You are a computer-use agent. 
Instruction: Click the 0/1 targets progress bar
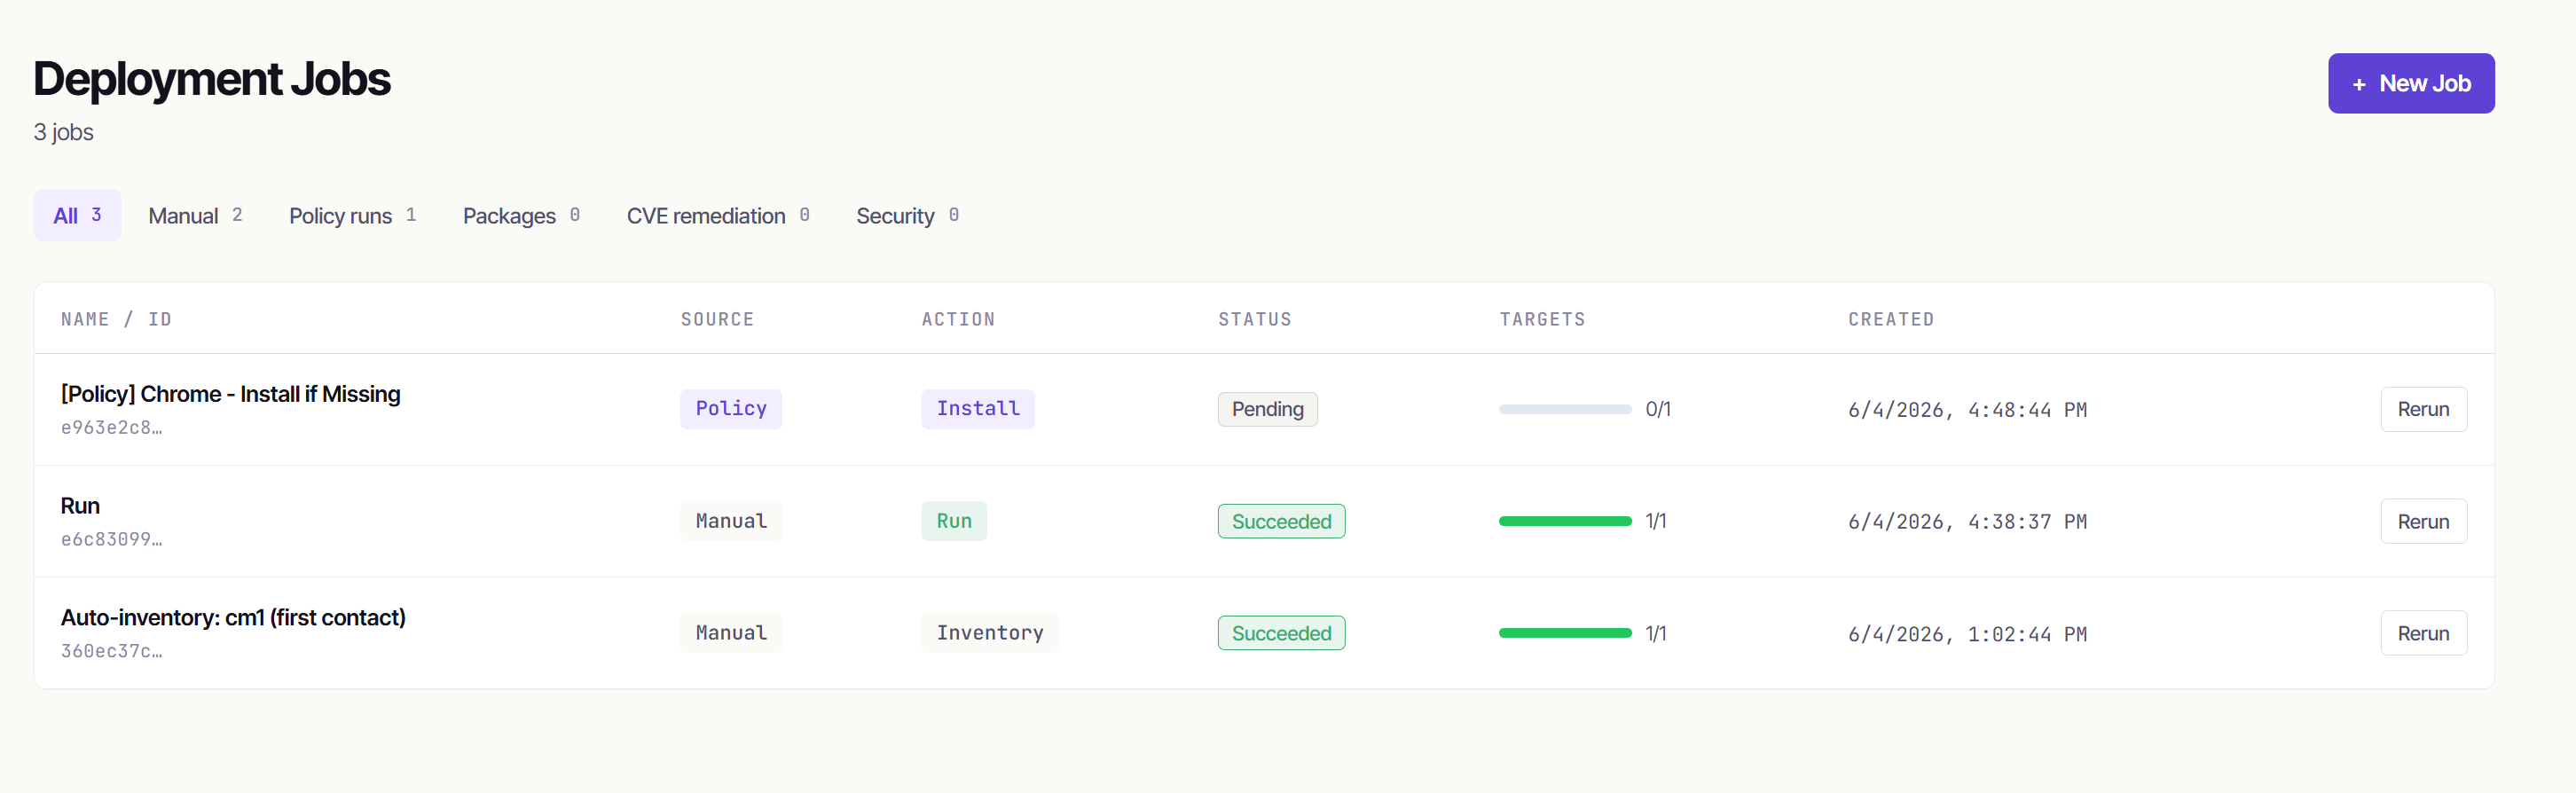coord(1564,409)
